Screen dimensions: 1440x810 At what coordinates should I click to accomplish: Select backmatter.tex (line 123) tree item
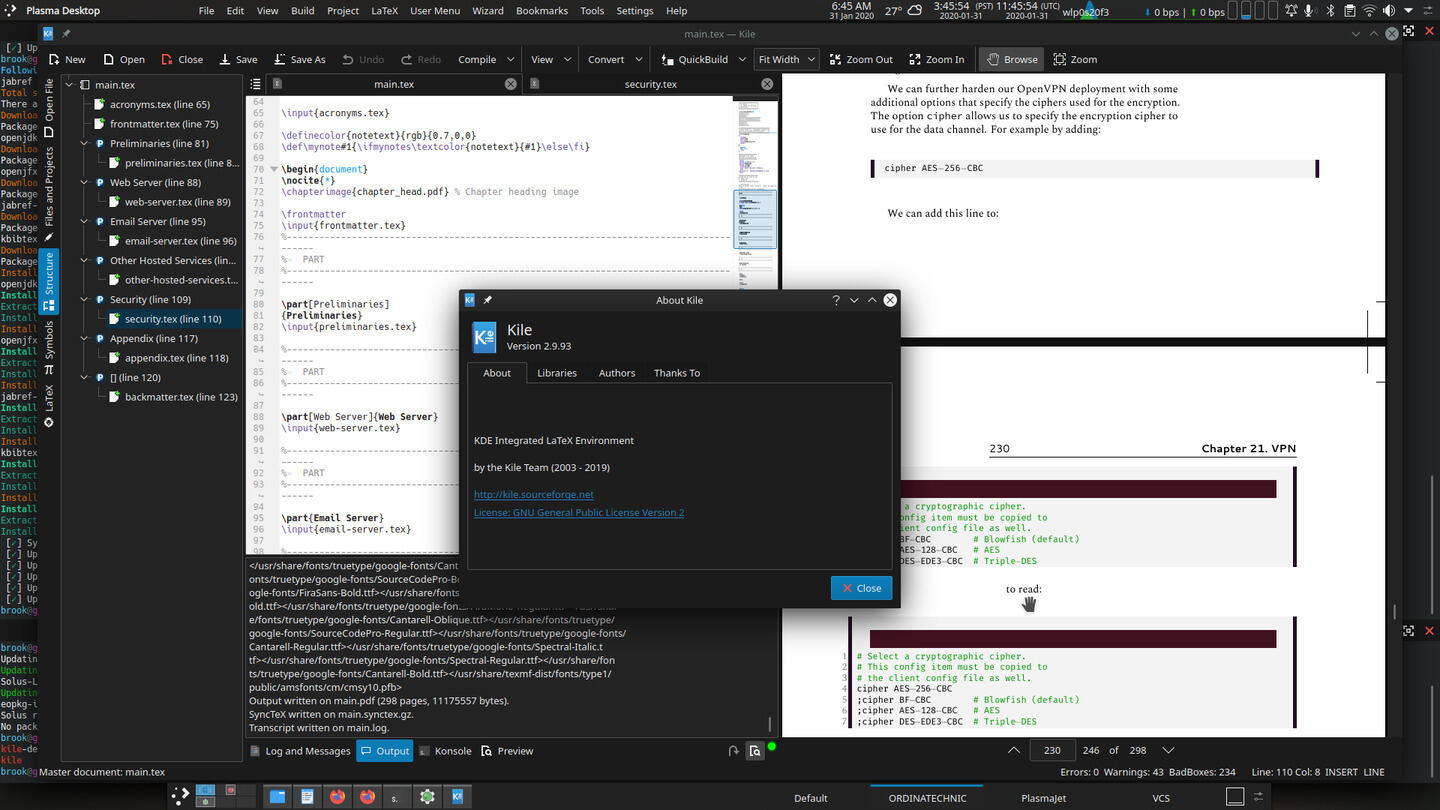(181, 397)
